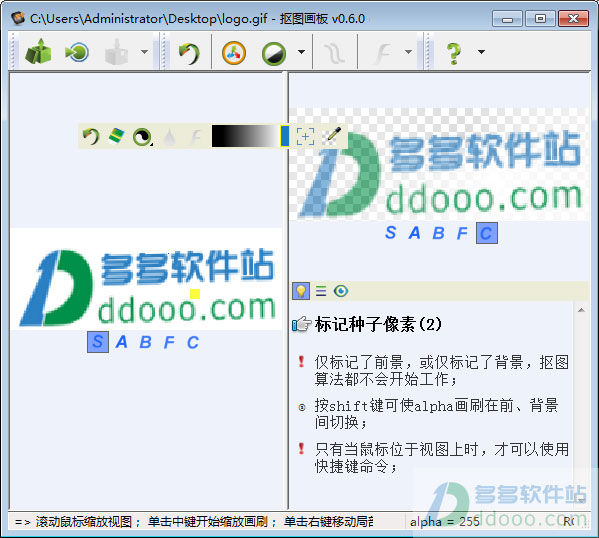Minimize the 抠图画板 window
Image resolution: width=599 pixels, height=538 pixels.
[507, 18]
